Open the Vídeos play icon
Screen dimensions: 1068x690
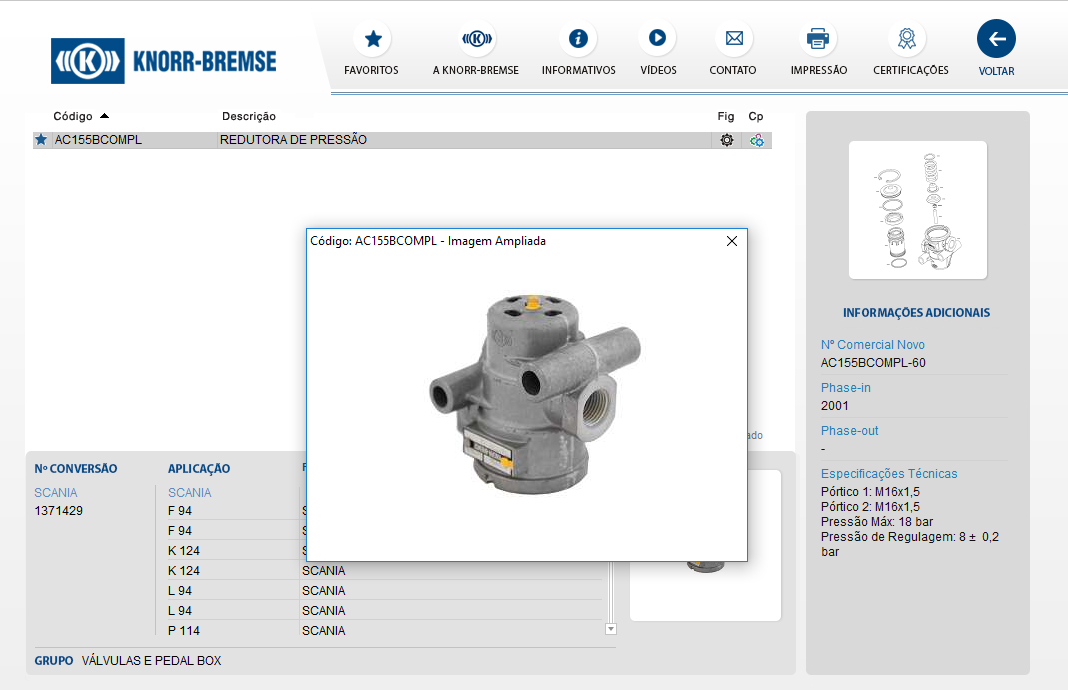coord(657,39)
